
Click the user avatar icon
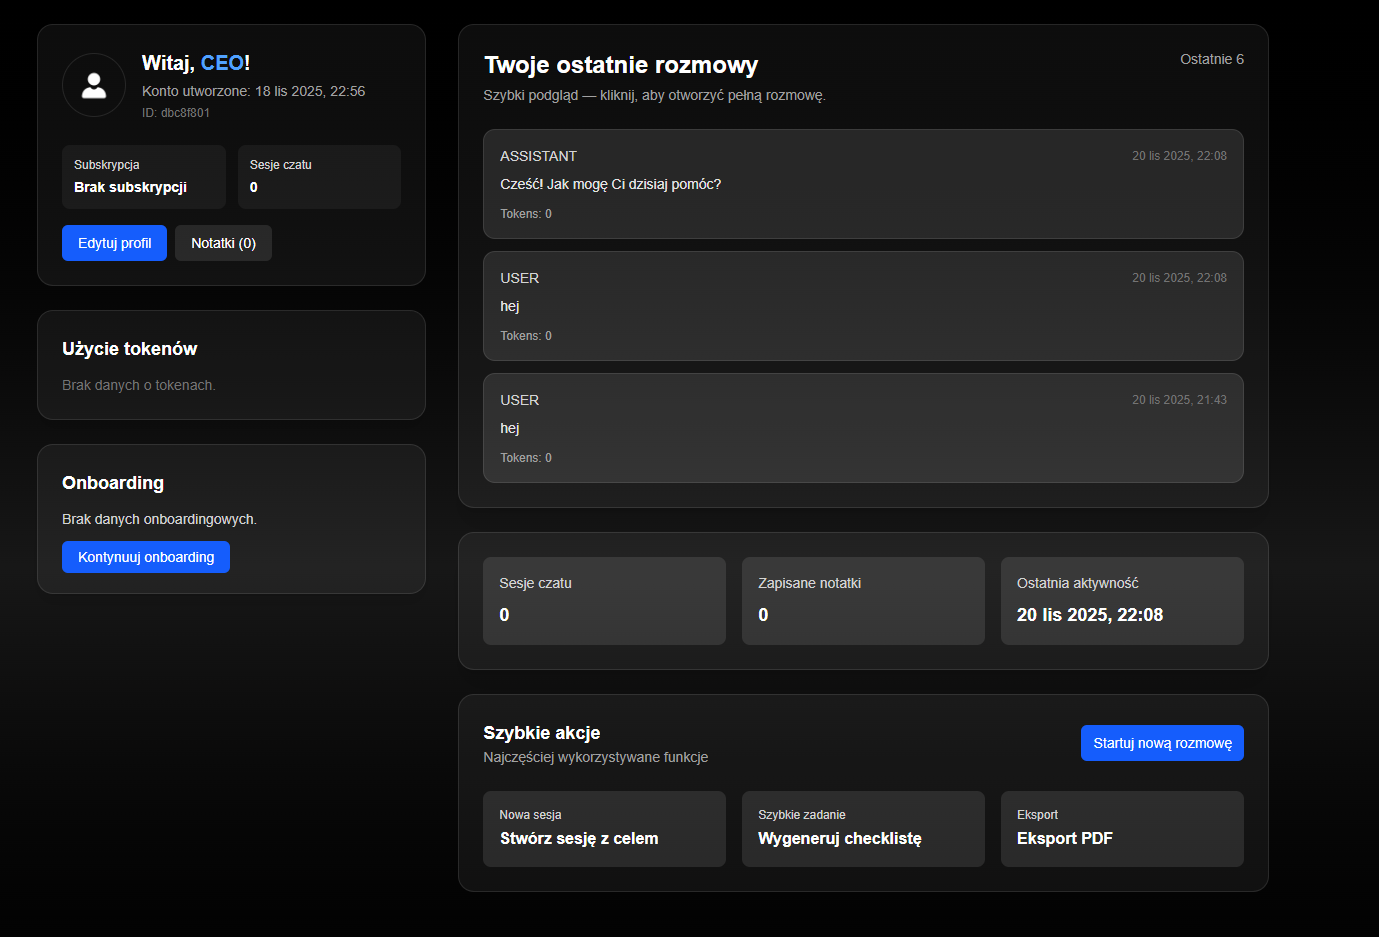(93, 84)
